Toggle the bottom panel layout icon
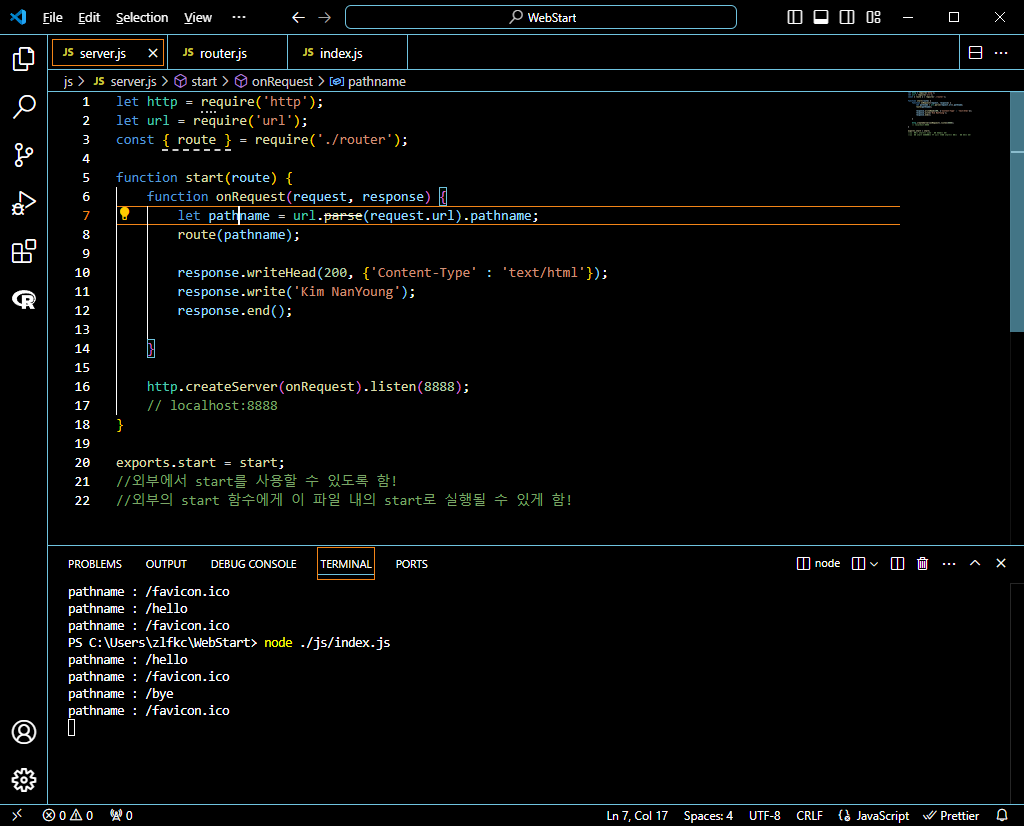 coord(821,18)
